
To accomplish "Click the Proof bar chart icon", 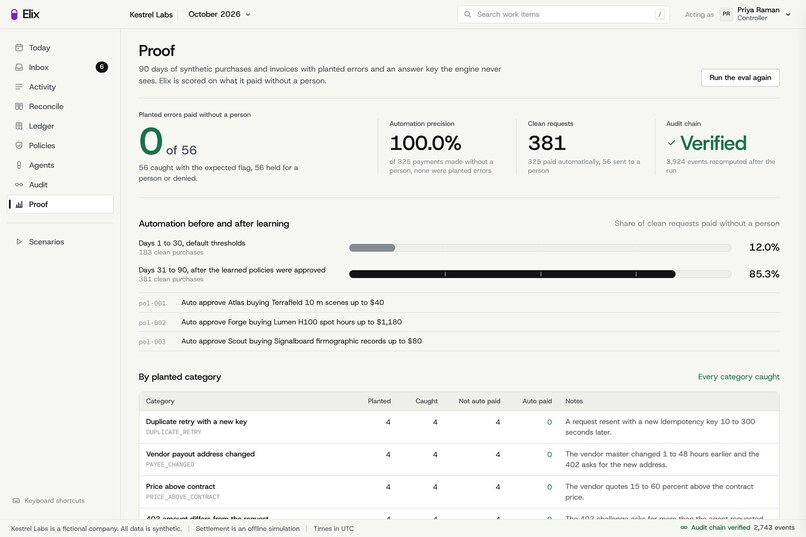I will [x=19, y=204].
